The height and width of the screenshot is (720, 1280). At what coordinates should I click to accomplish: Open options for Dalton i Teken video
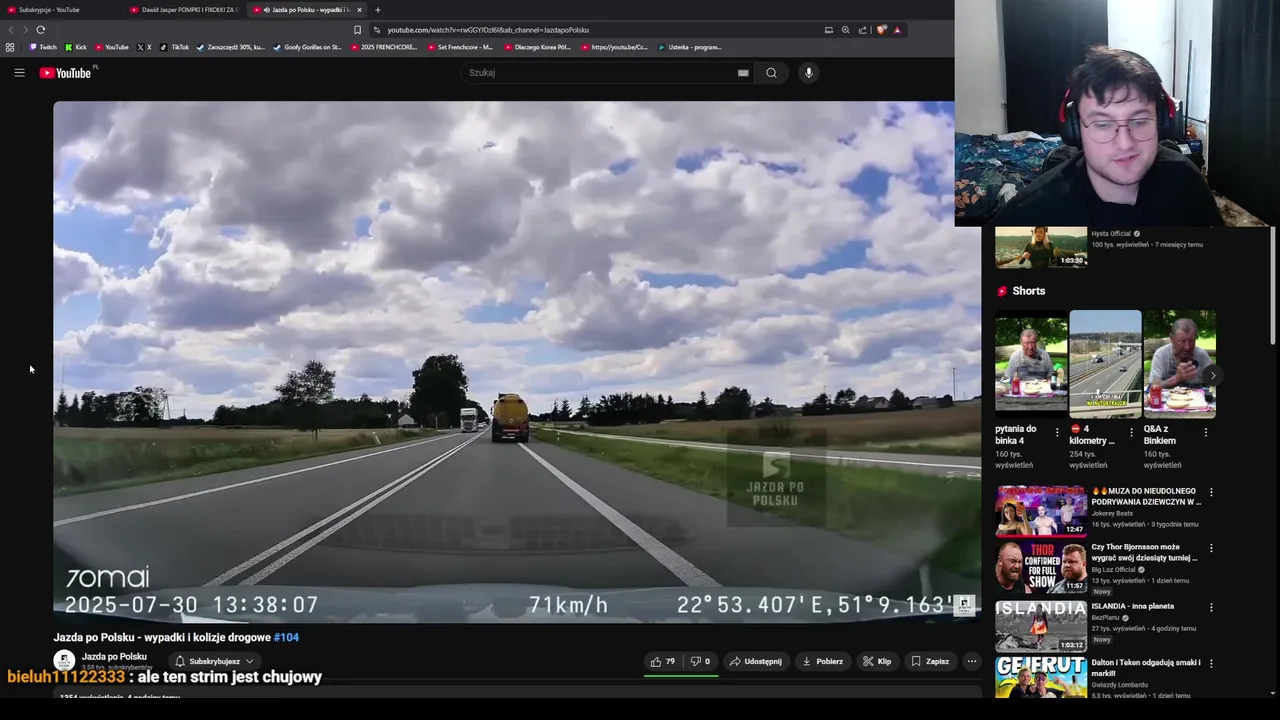pos(1211,663)
